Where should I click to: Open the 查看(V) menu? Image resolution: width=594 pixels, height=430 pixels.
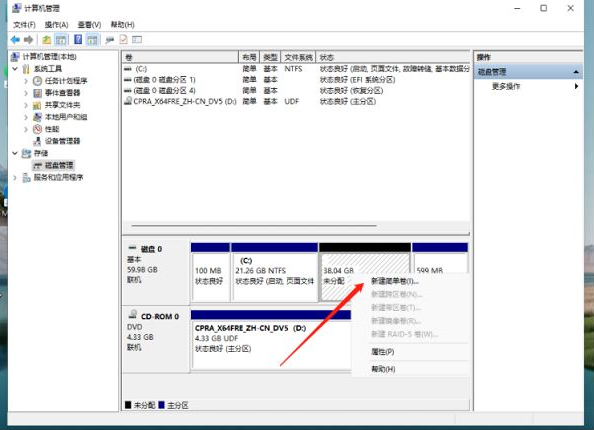point(89,25)
